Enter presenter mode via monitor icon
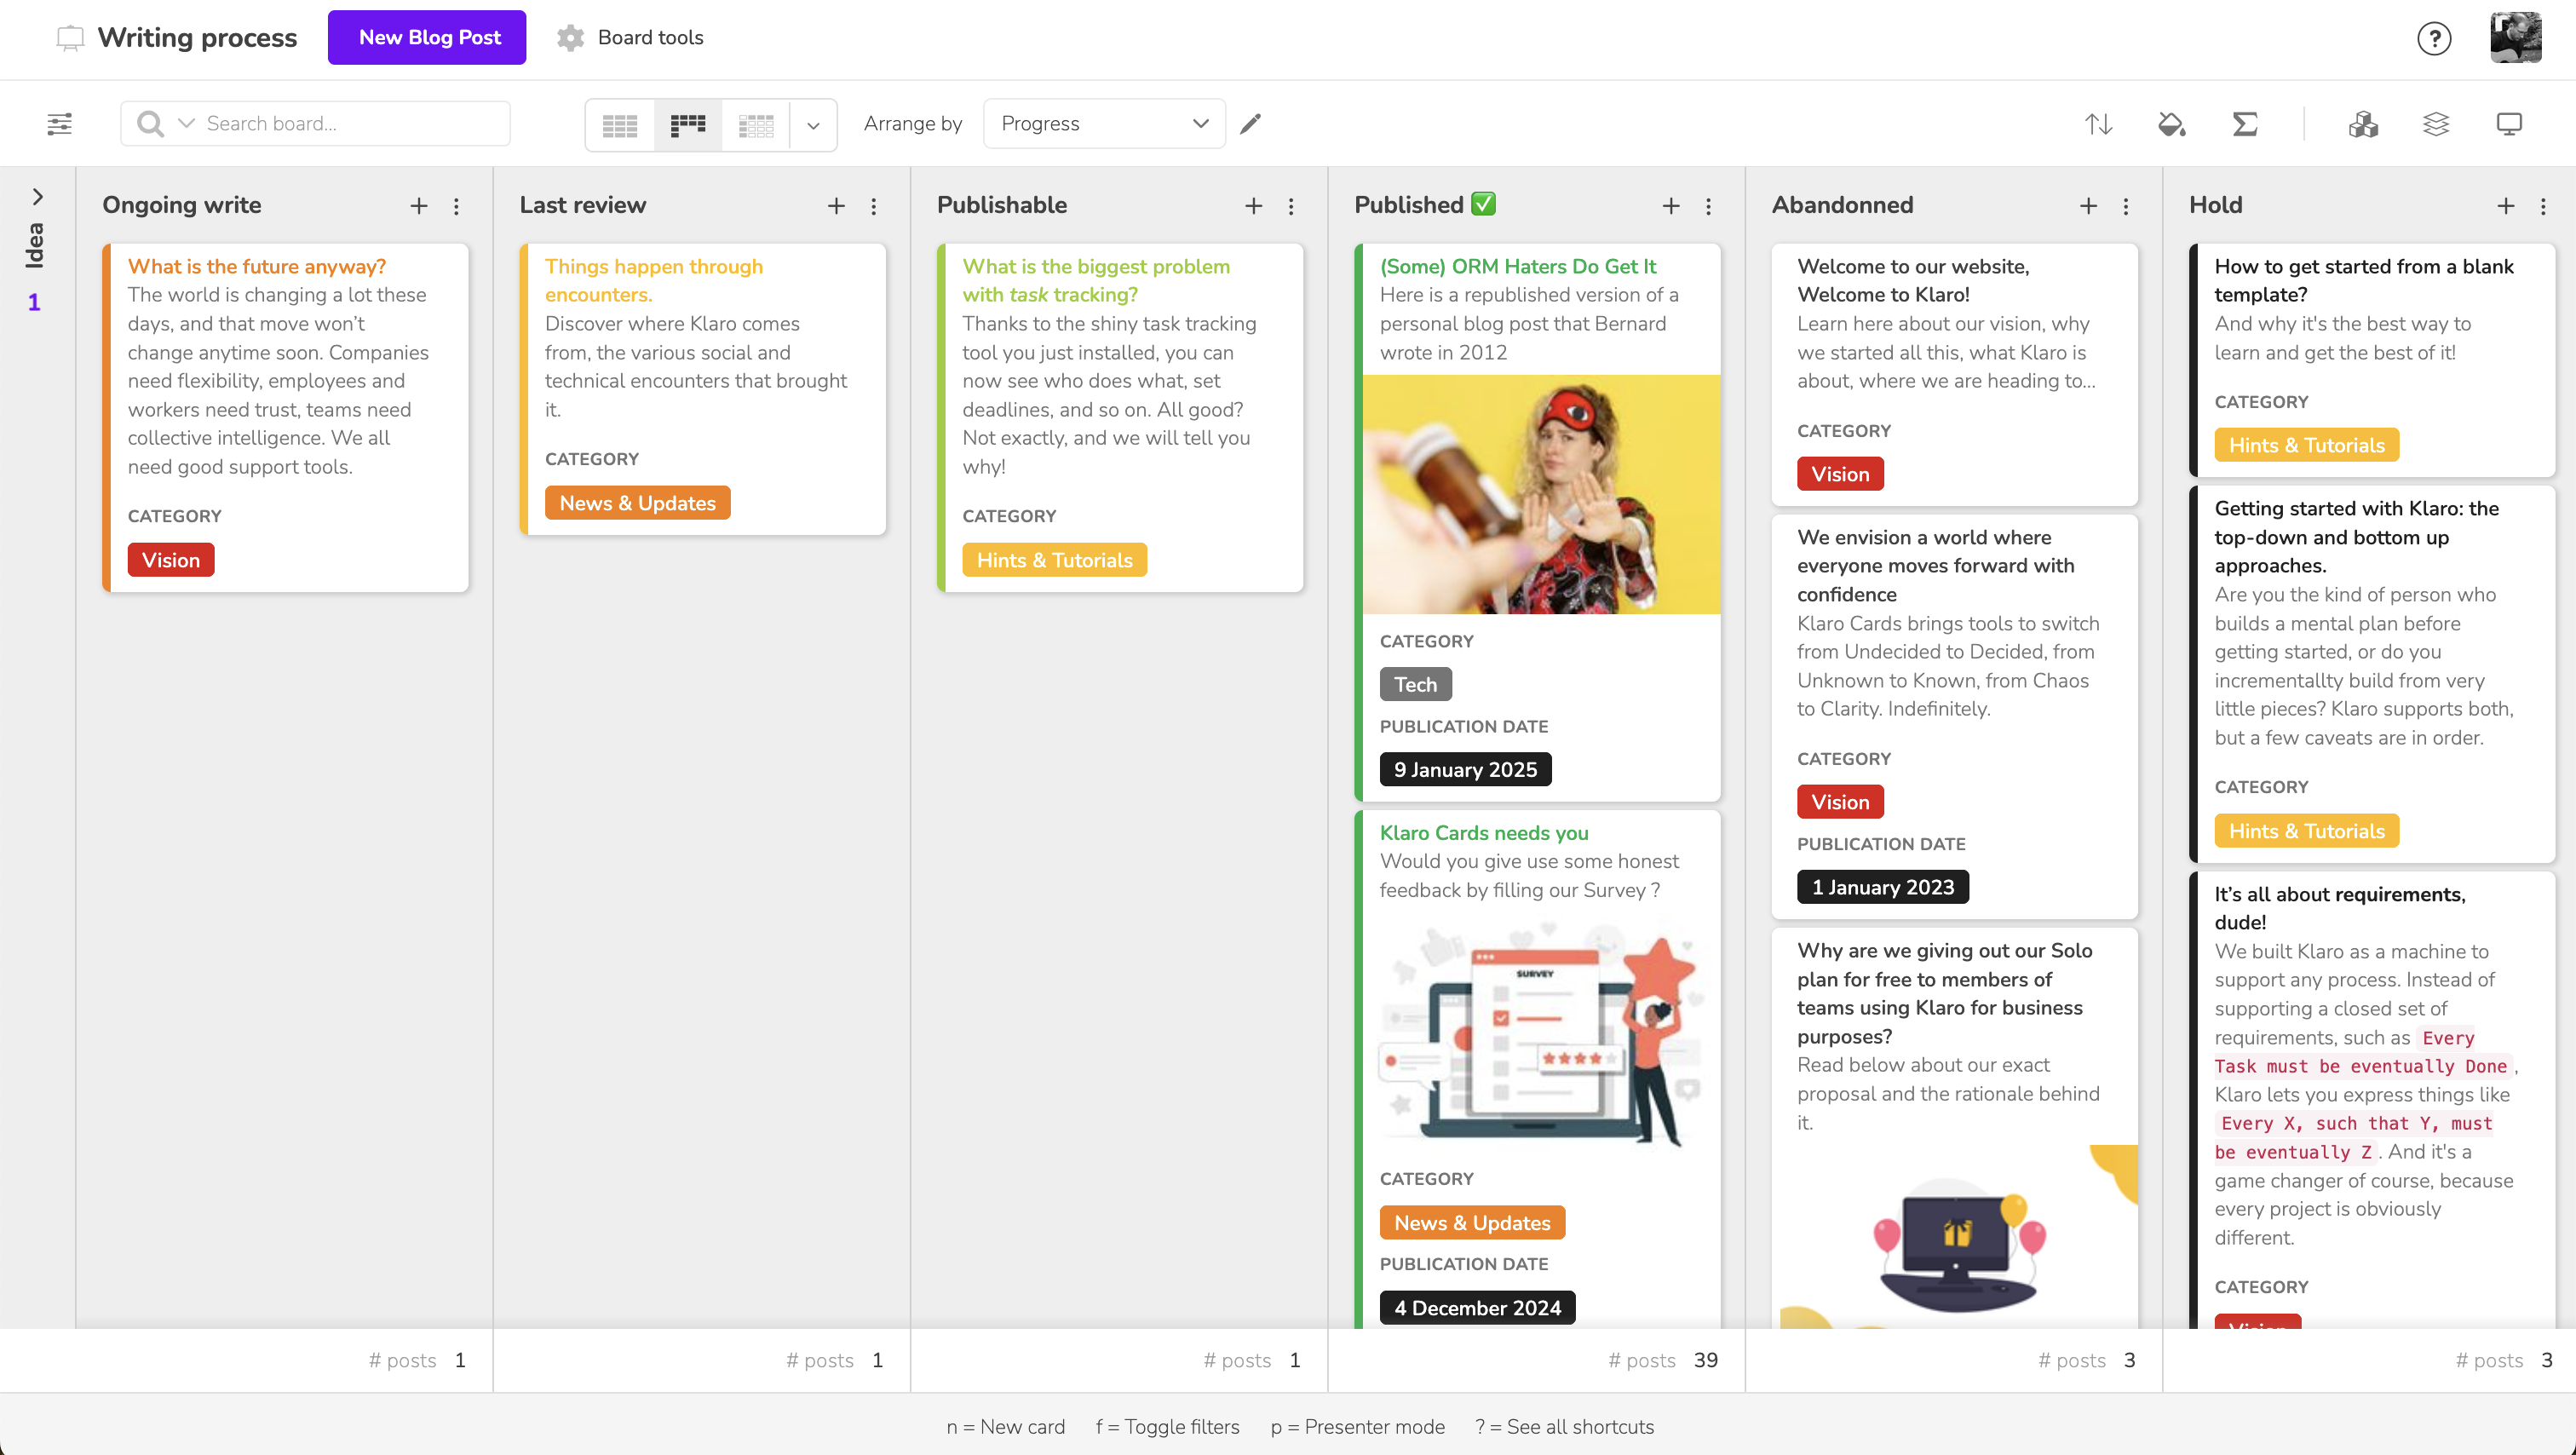 pyautogui.click(x=2509, y=124)
